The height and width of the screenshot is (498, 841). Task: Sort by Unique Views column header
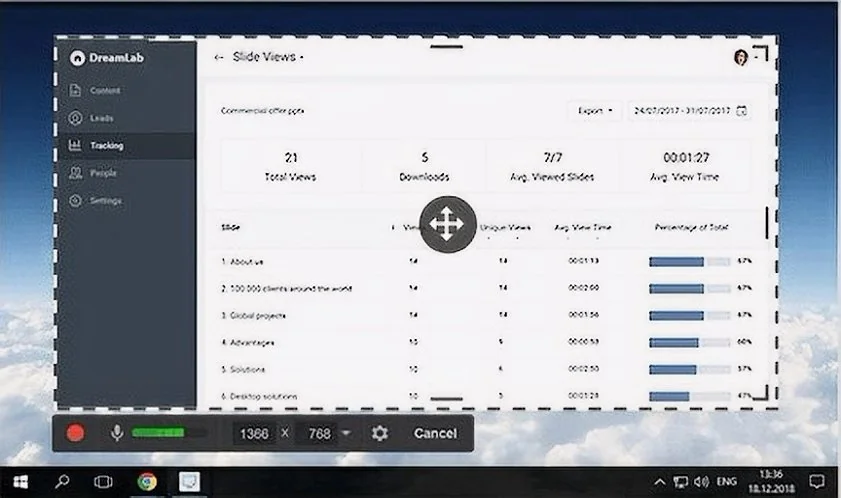tap(505, 228)
